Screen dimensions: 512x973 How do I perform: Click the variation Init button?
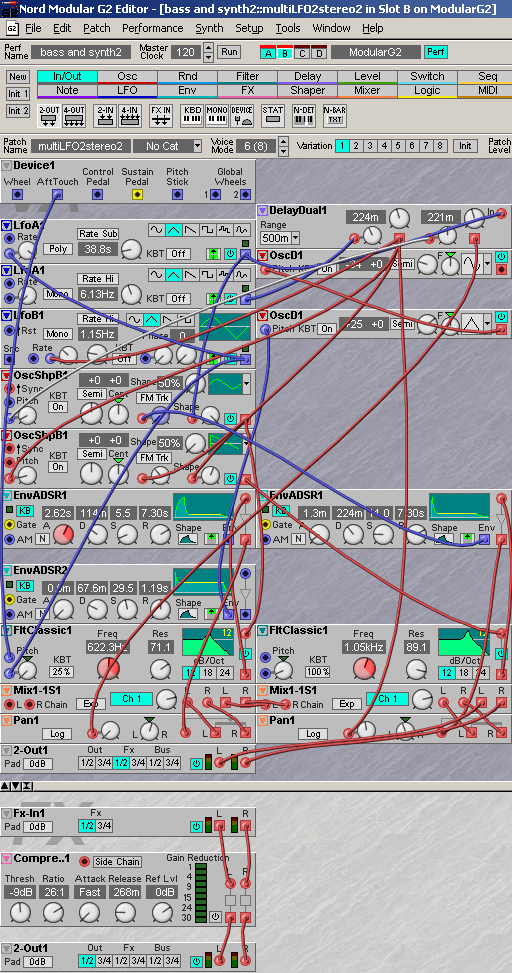(465, 146)
